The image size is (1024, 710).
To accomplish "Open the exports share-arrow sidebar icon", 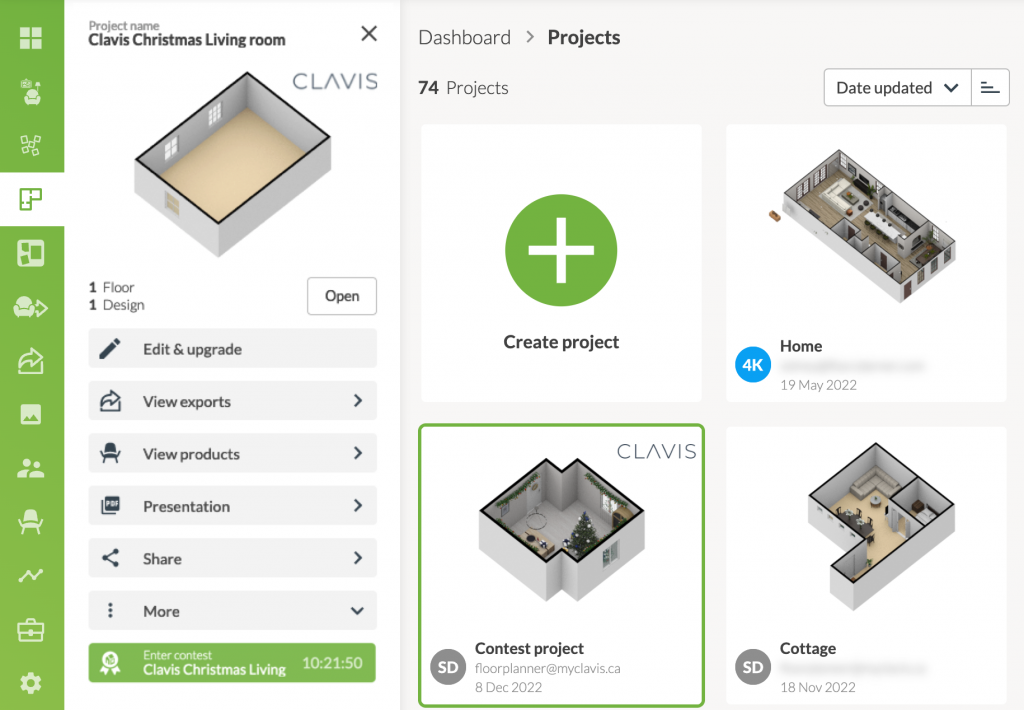I will click(31, 361).
